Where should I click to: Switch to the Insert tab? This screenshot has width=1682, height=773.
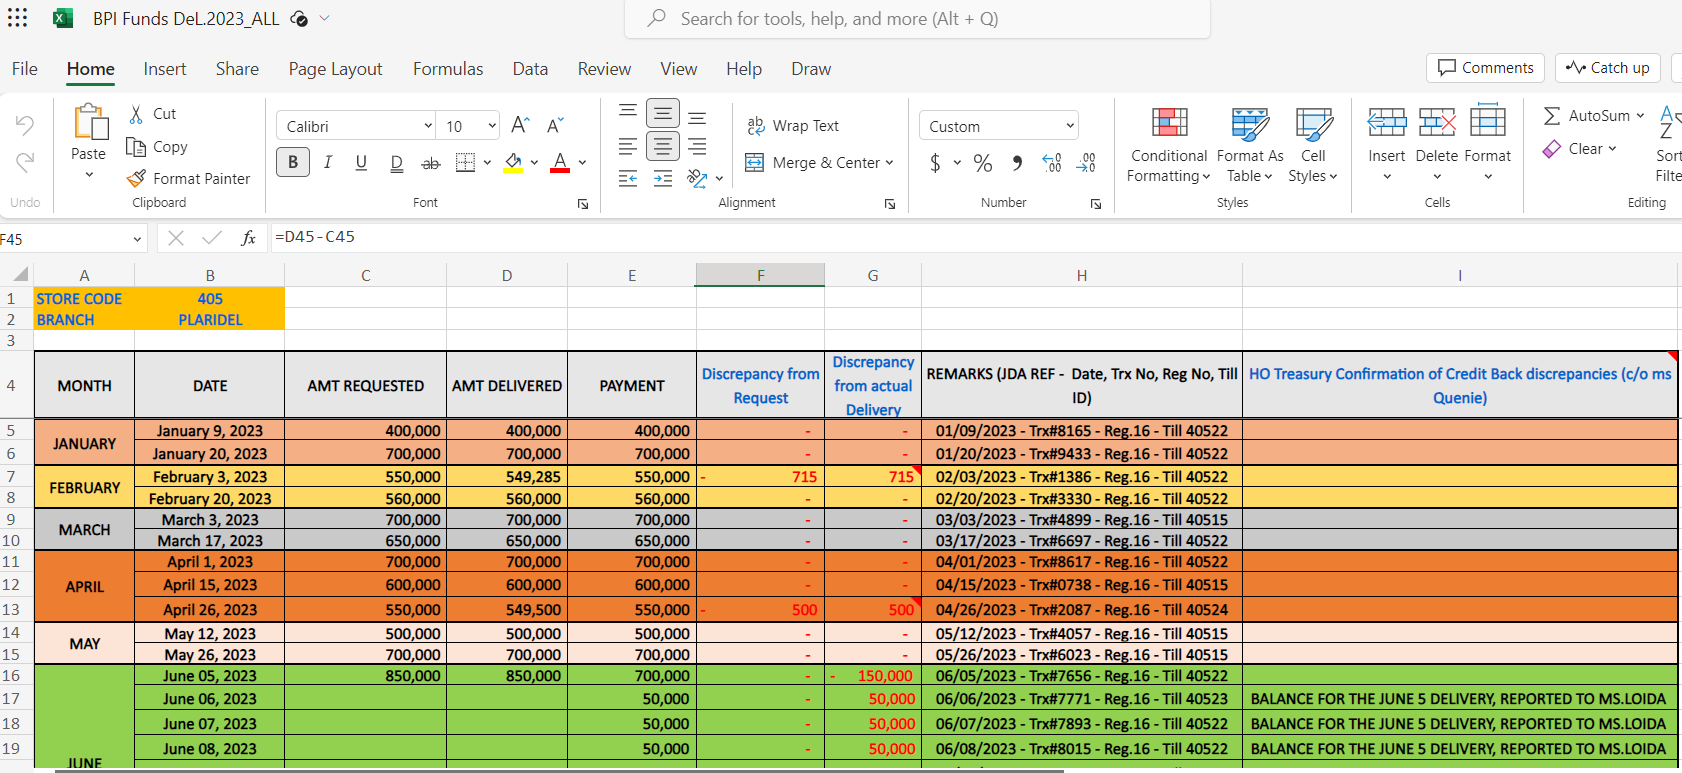(165, 69)
